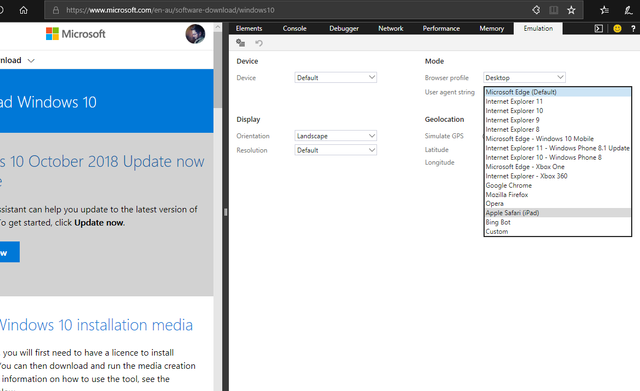Choose Internet Explorer 10 - Windows Phone 8

pyautogui.click(x=558, y=157)
